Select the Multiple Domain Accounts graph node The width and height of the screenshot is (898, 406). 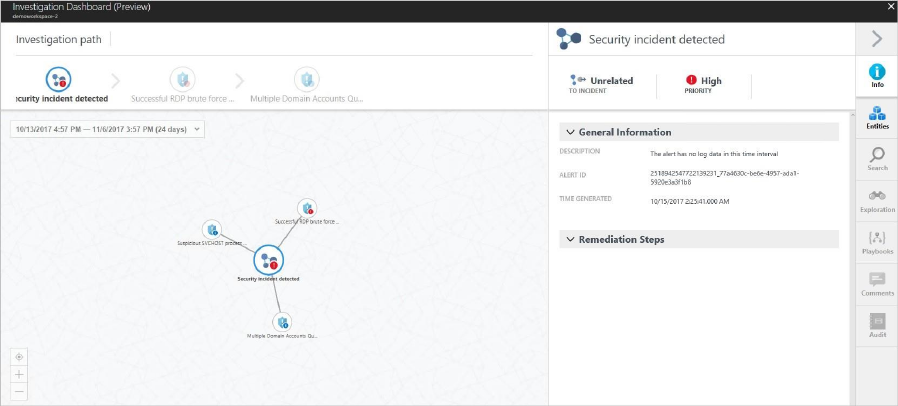(x=282, y=322)
